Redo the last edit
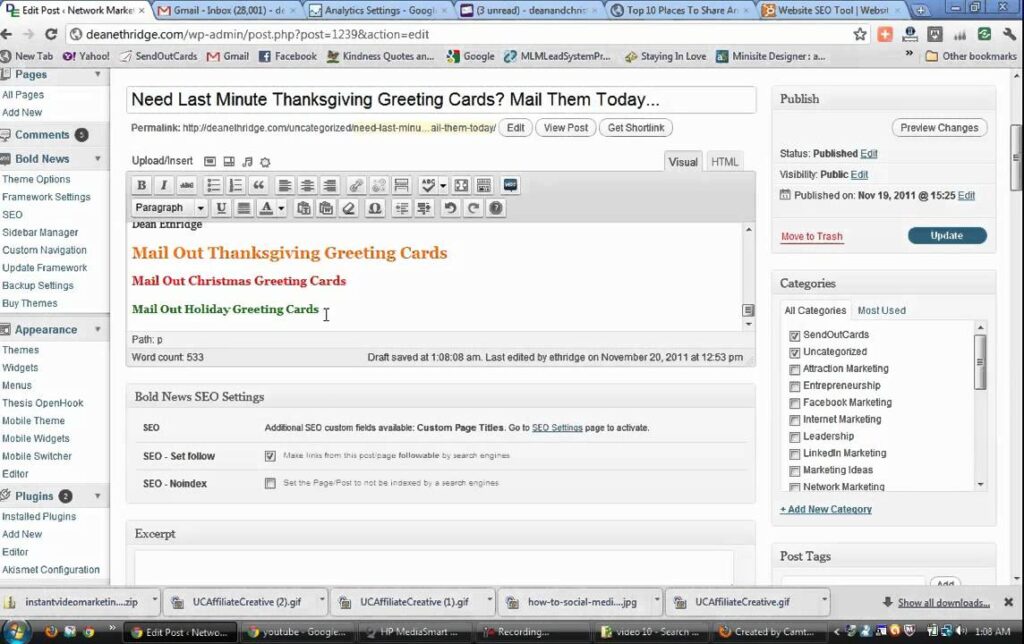This screenshot has height=644, width=1024. tap(473, 208)
